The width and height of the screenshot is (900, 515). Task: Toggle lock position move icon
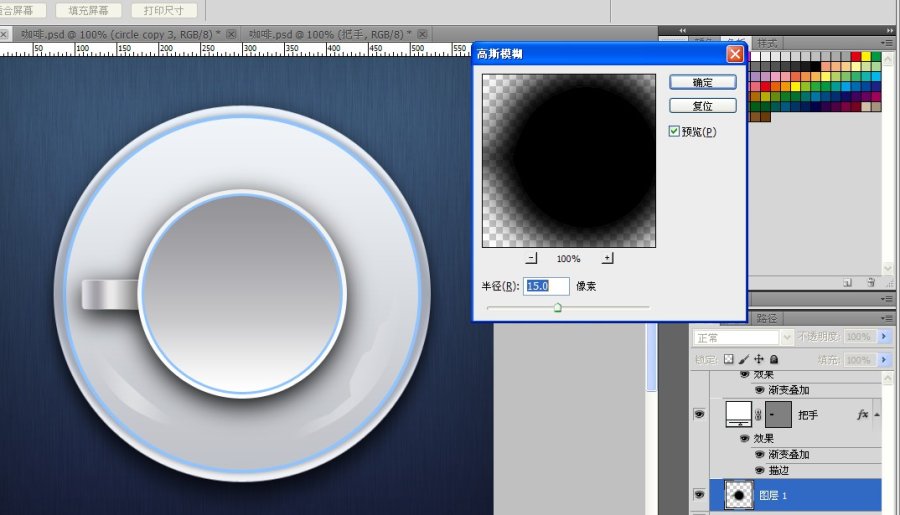(x=759, y=359)
